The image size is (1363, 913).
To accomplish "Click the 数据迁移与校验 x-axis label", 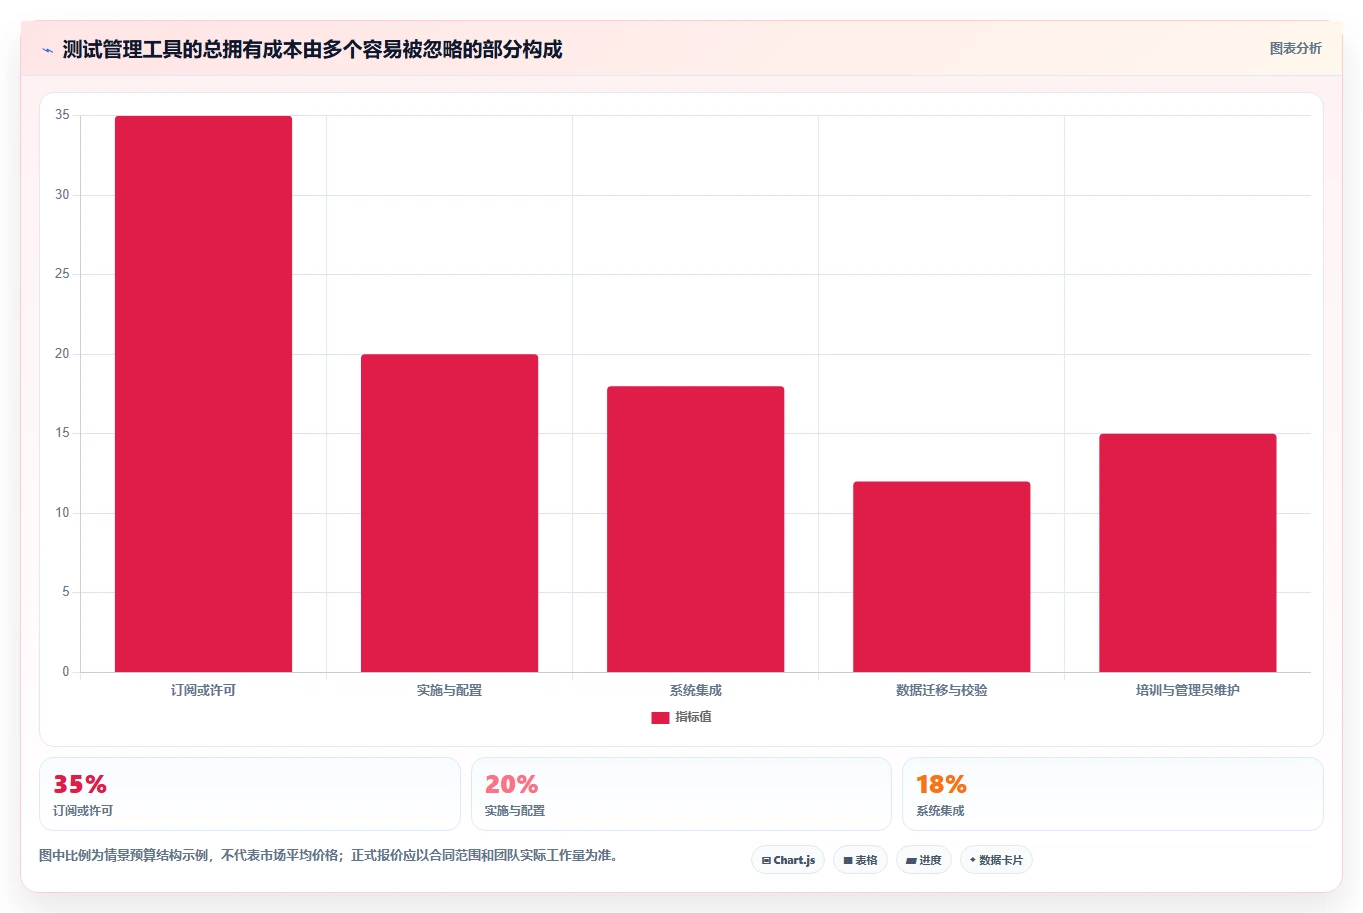I will 941,690.
